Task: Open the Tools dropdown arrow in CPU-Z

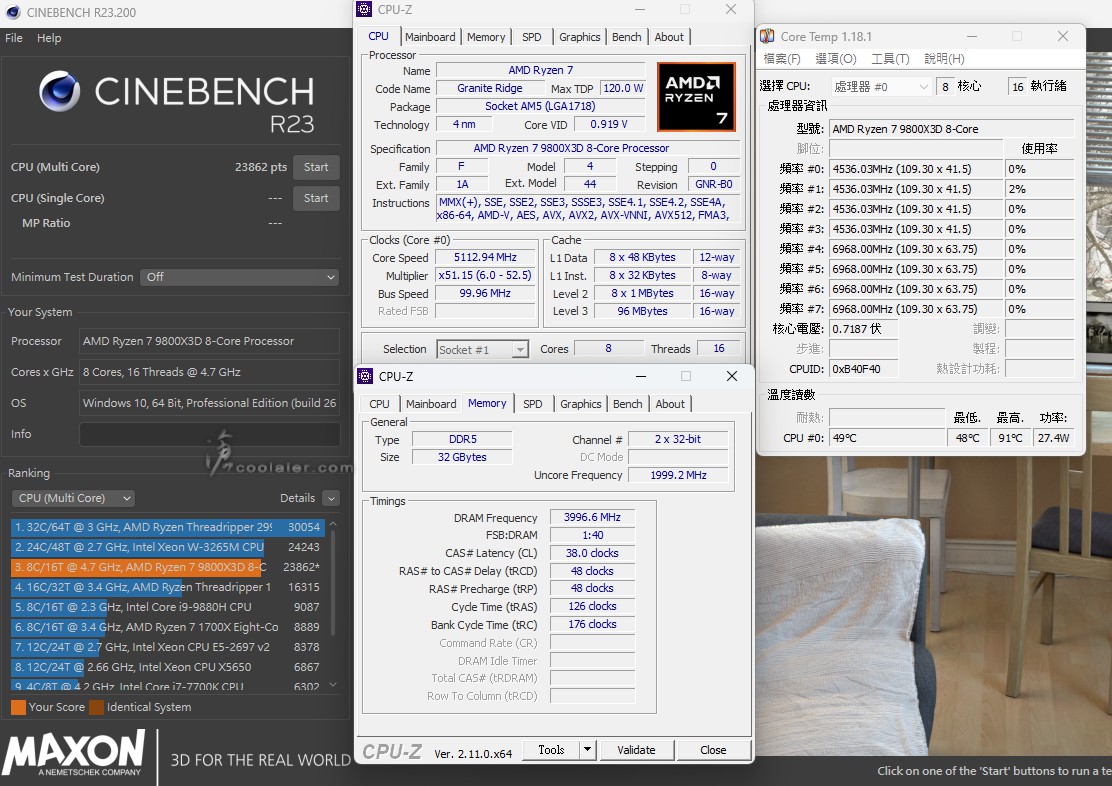Action: click(587, 750)
